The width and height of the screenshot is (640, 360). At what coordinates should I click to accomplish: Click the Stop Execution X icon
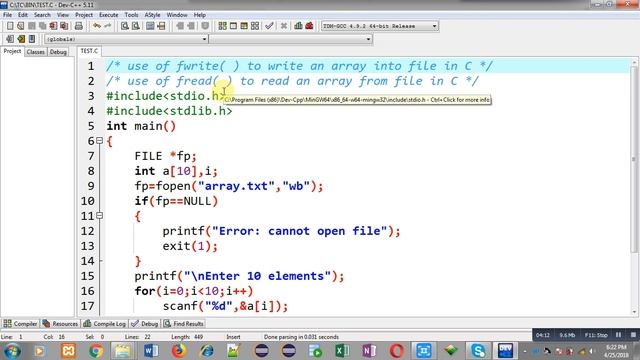284,26
